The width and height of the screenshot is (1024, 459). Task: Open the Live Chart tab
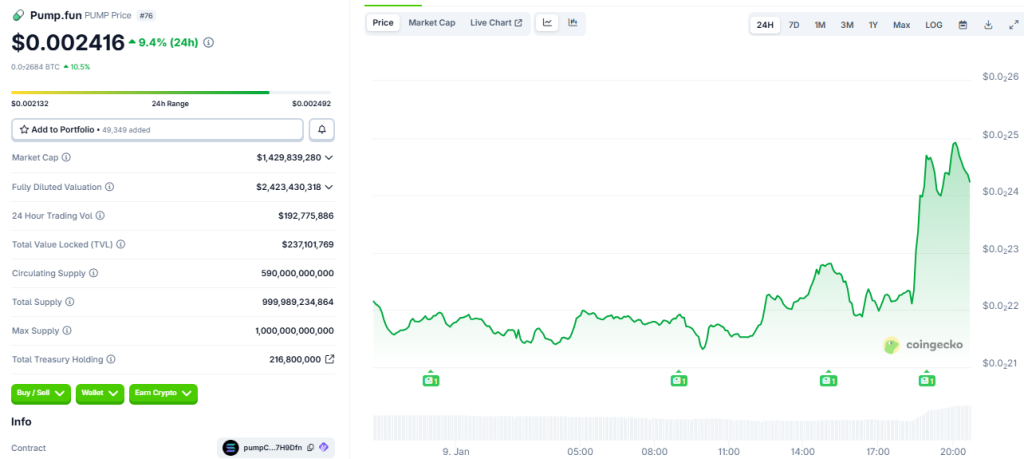[x=495, y=23]
